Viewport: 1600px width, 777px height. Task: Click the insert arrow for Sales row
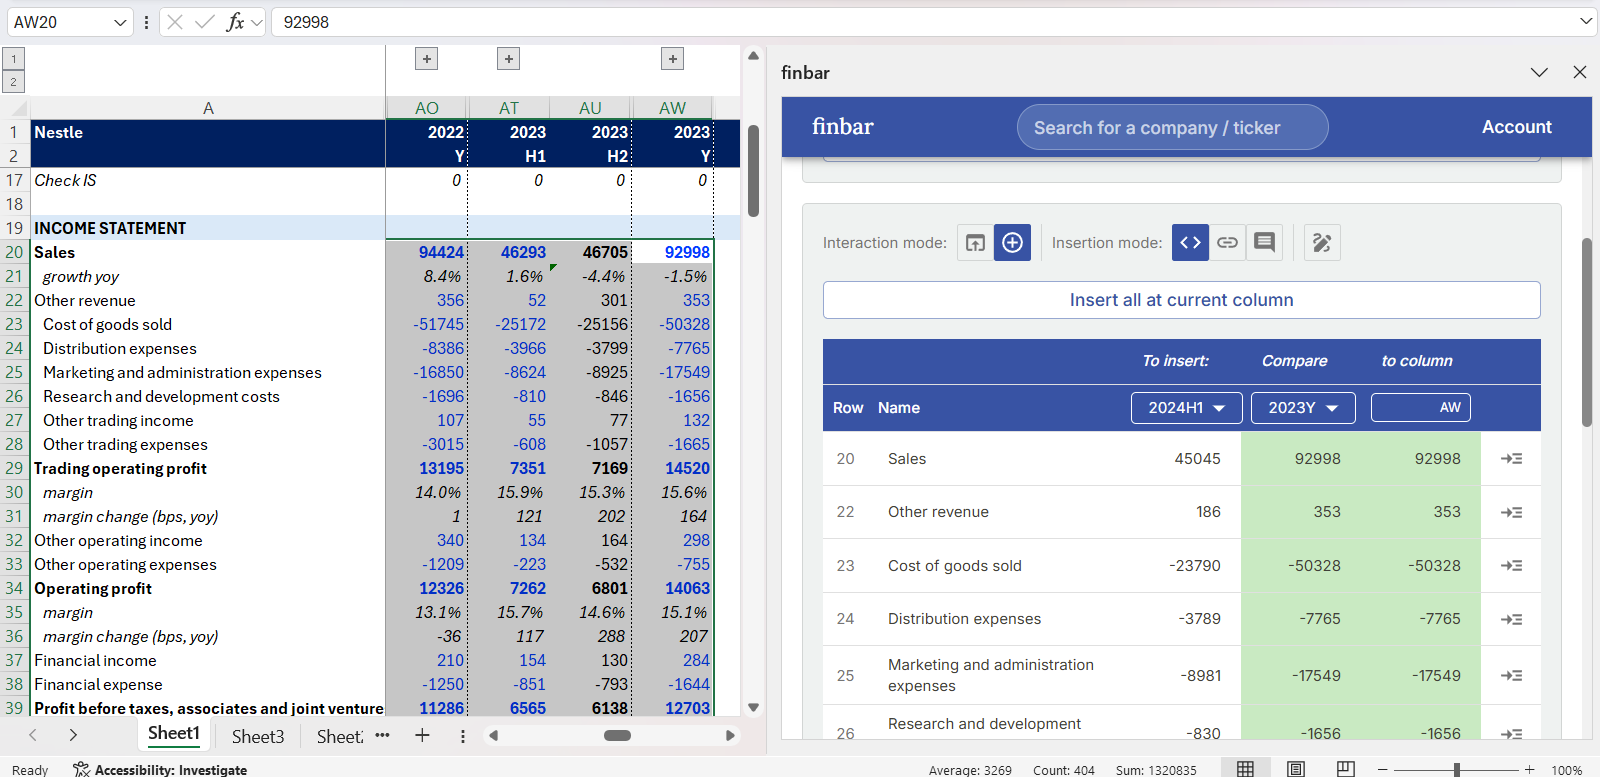tap(1511, 459)
